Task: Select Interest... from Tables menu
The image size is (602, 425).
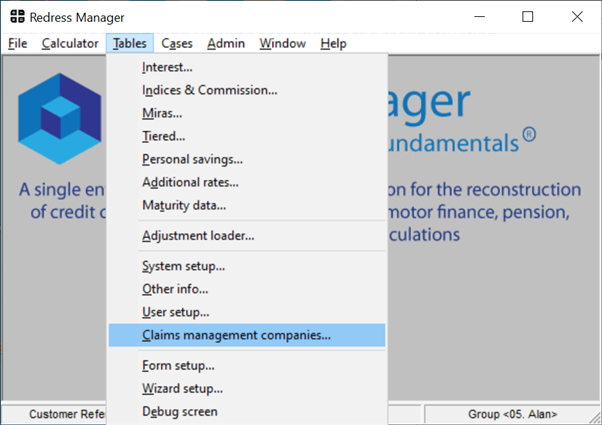Action: (247, 67)
